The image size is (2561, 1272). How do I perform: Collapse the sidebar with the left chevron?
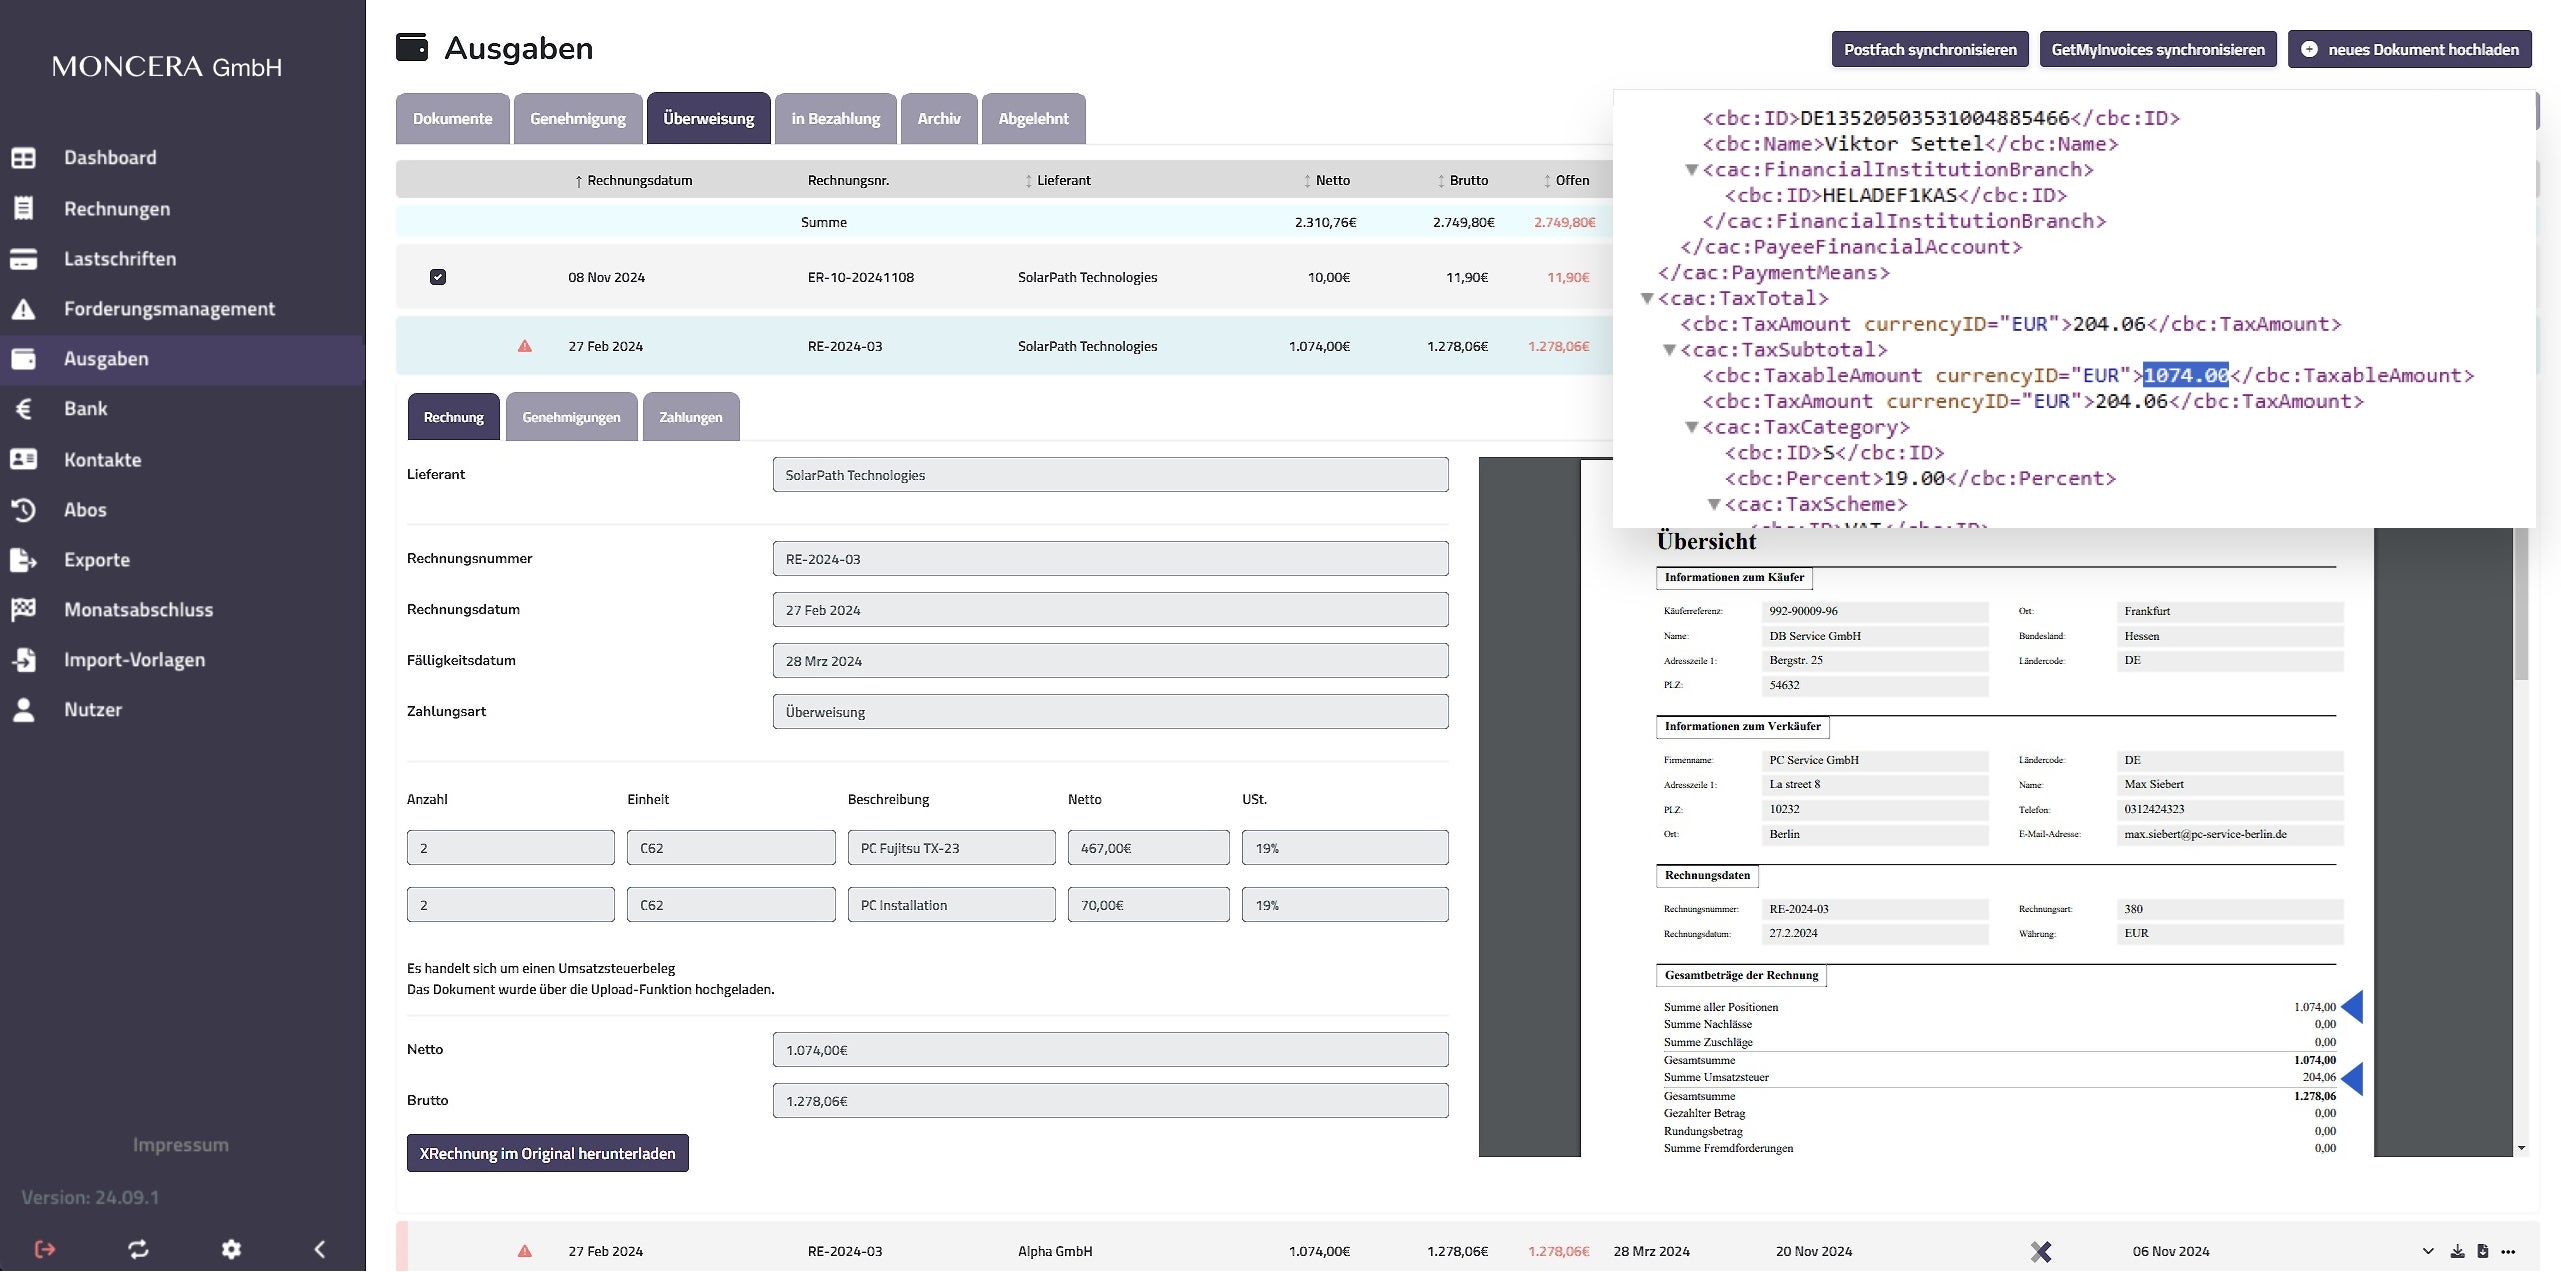pos(320,1249)
